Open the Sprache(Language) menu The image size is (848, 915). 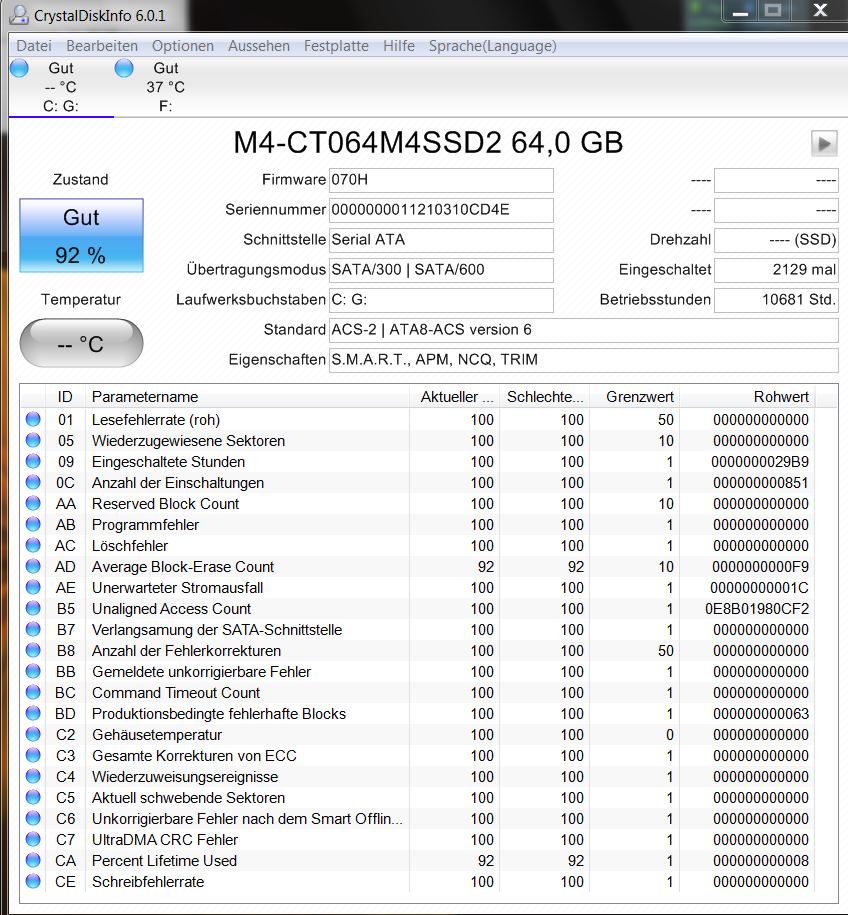(x=493, y=46)
